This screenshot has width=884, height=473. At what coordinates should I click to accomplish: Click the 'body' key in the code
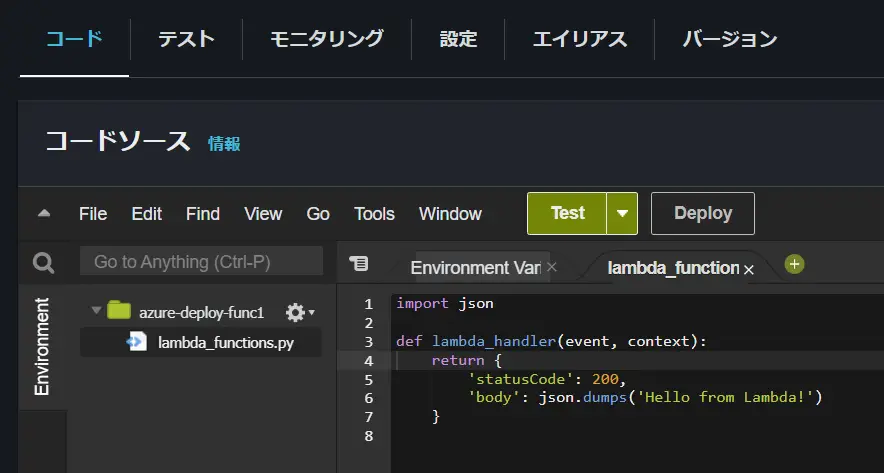(x=494, y=397)
